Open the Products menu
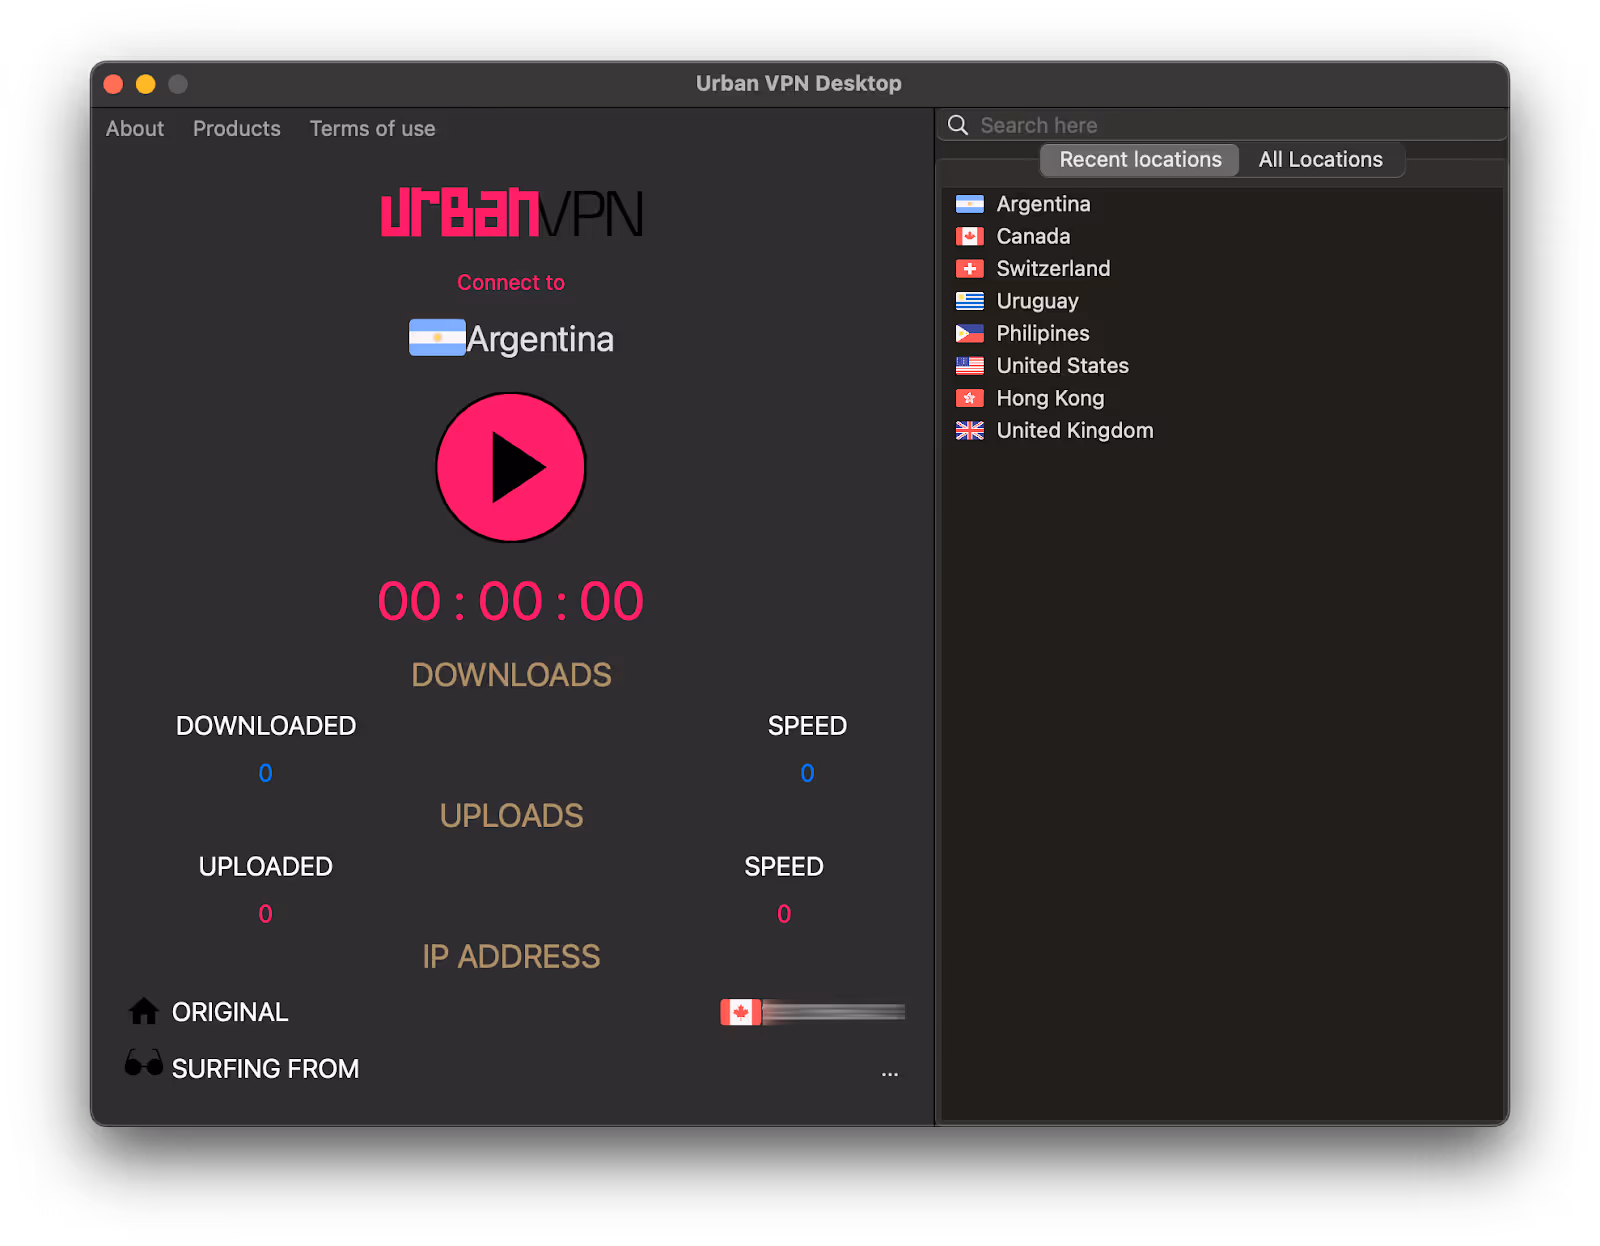 click(x=237, y=129)
